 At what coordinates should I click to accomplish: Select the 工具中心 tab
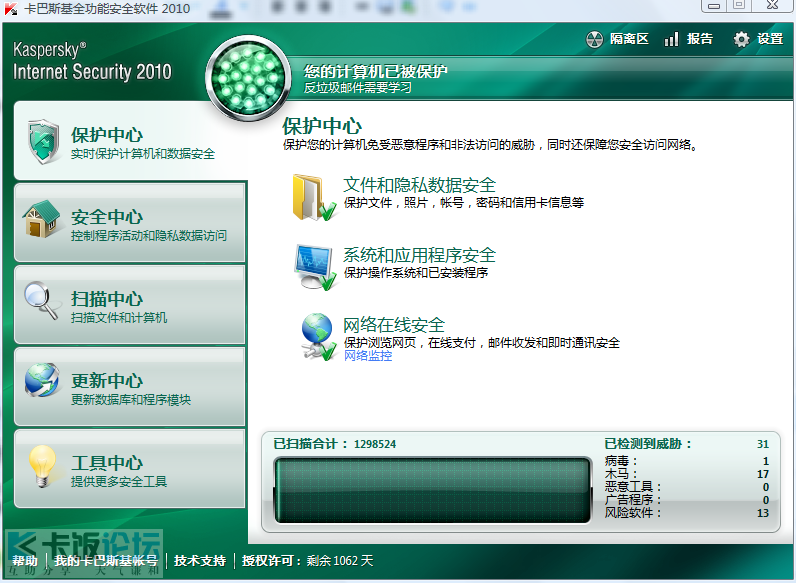[x=130, y=468]
